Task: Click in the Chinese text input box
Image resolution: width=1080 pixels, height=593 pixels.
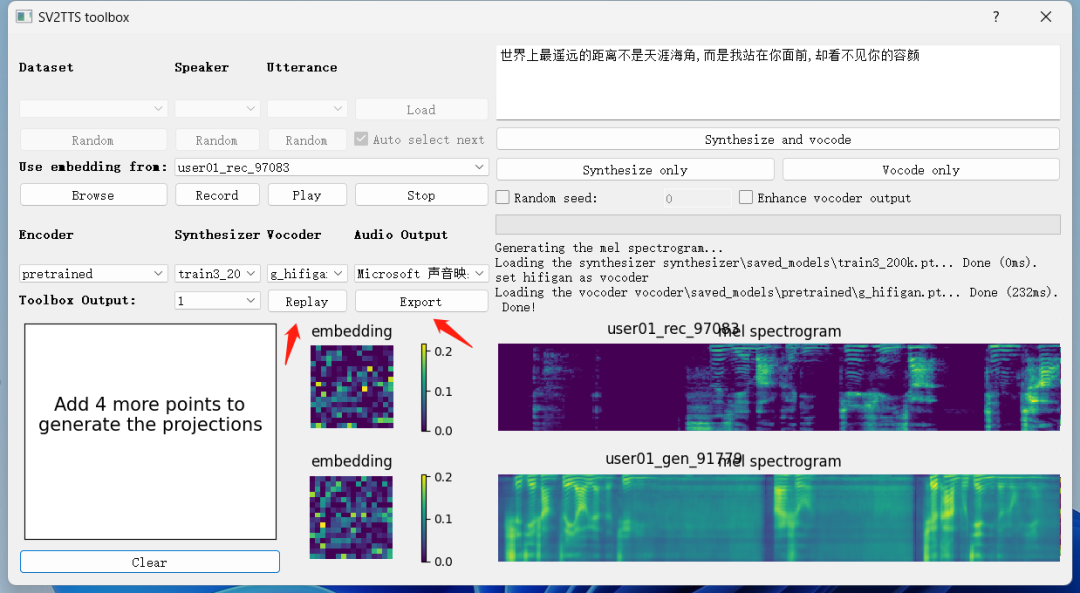Action: pyautogui.click(x=777, y=82)
